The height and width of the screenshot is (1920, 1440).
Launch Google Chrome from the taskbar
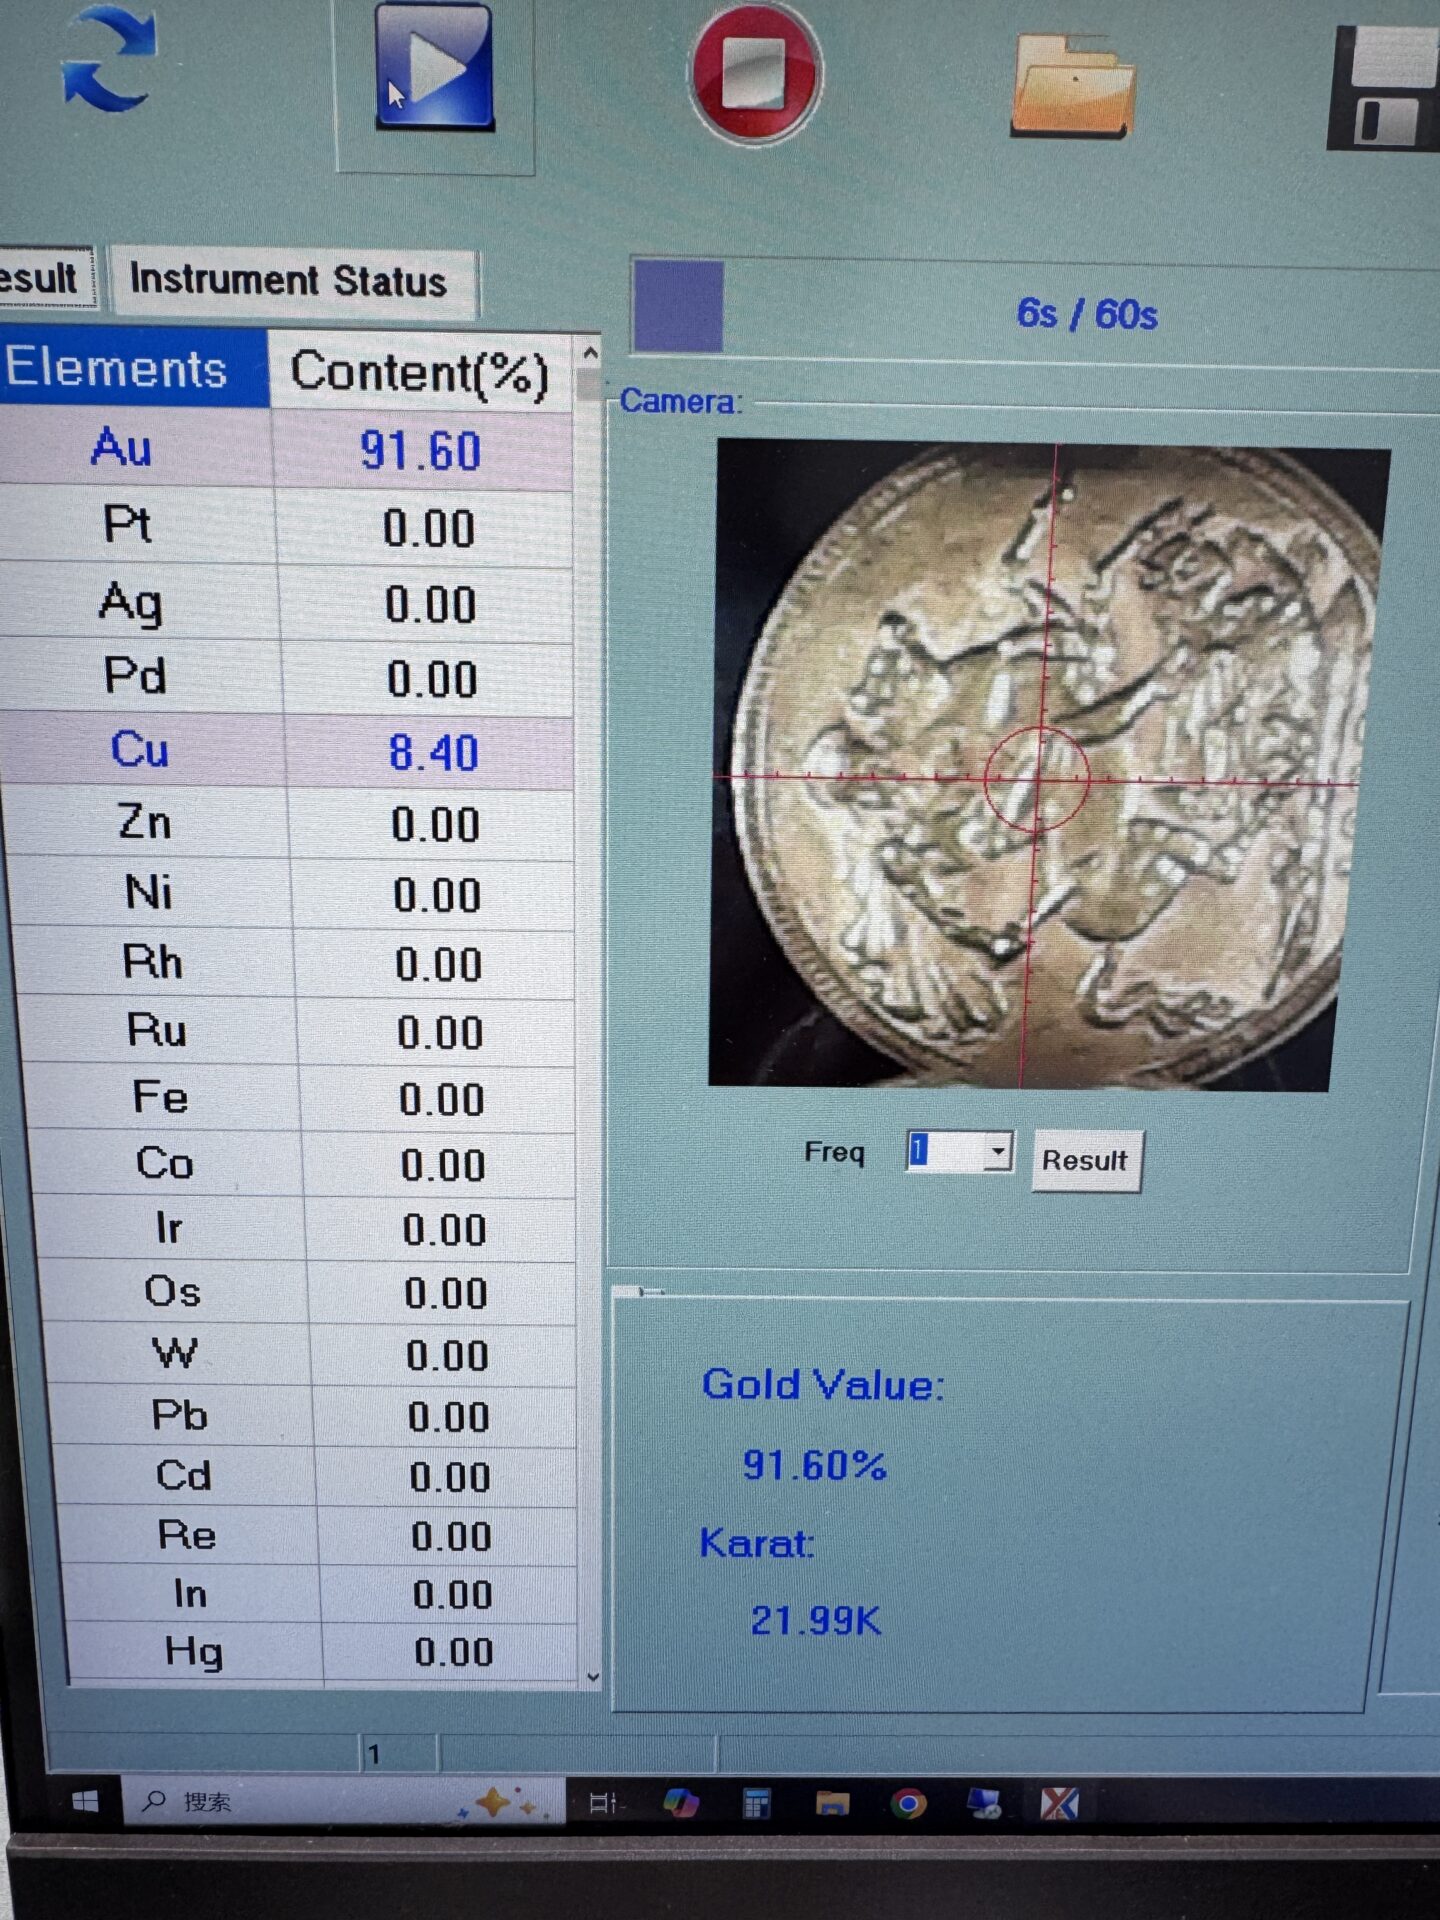coord(908,1803)
